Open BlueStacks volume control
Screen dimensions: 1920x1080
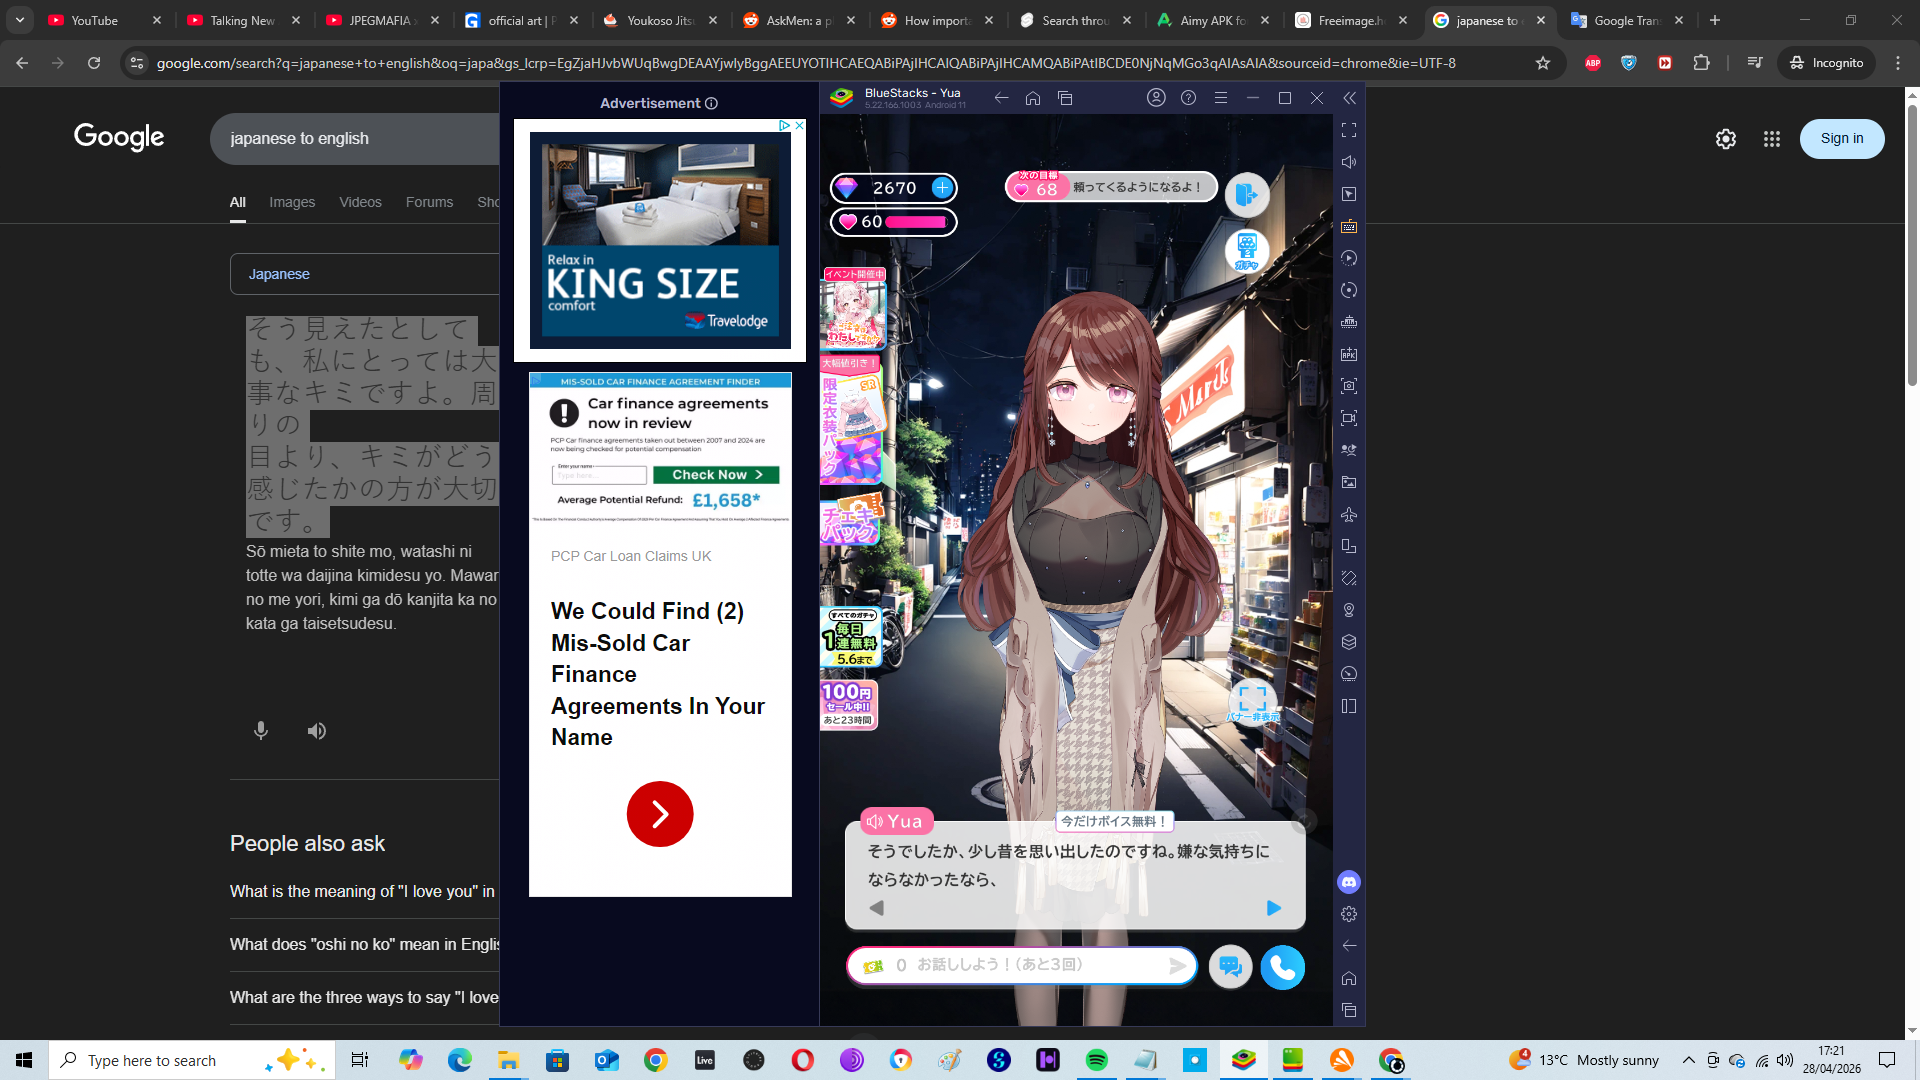(x=1349, y=162)
